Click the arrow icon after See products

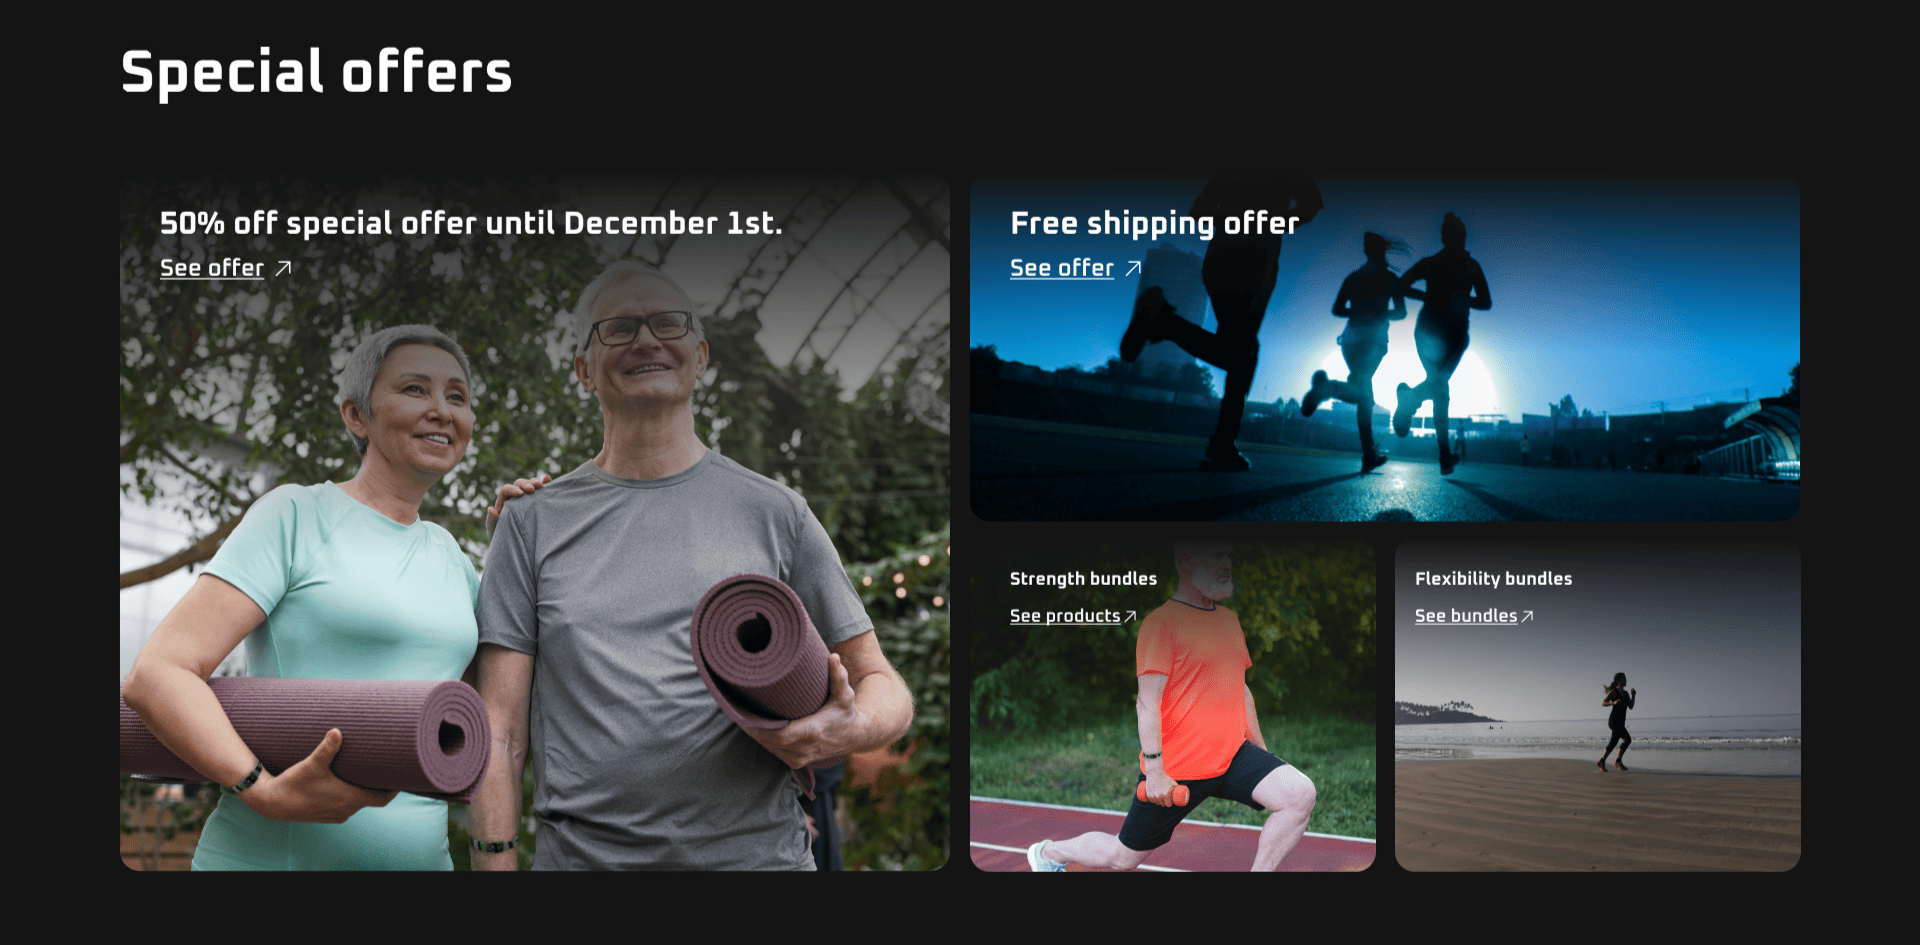pyautogui.click(x=1131, y=616)
